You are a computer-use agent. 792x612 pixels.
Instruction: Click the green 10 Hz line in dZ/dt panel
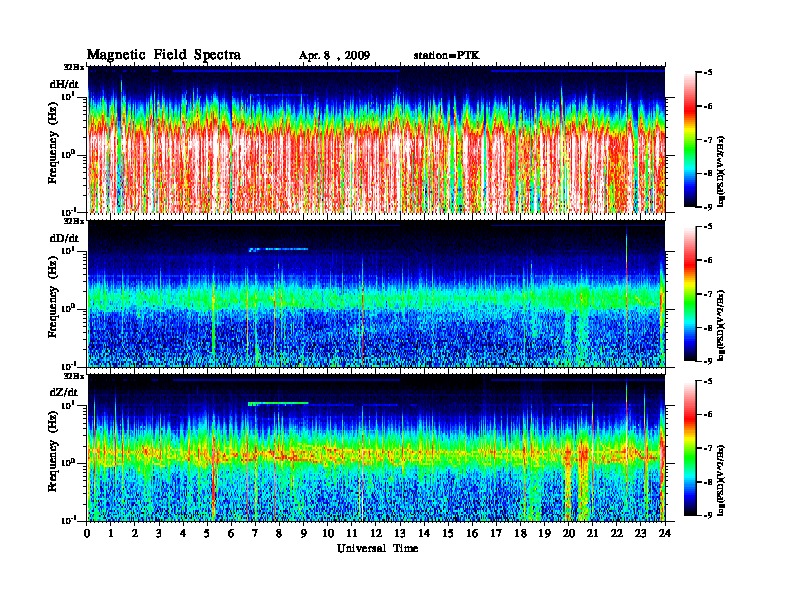pos(278,403)
